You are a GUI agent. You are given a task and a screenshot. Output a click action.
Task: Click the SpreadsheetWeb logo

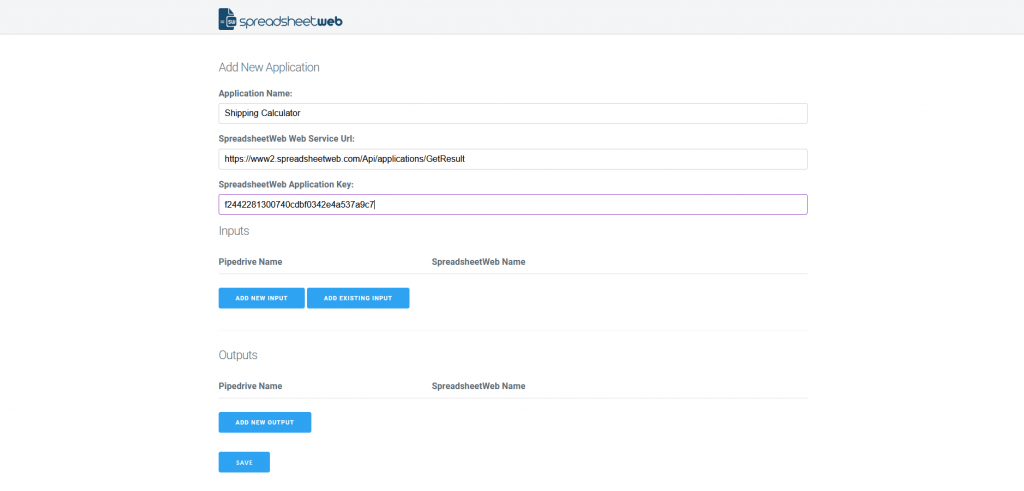click(x=280, y=19)
